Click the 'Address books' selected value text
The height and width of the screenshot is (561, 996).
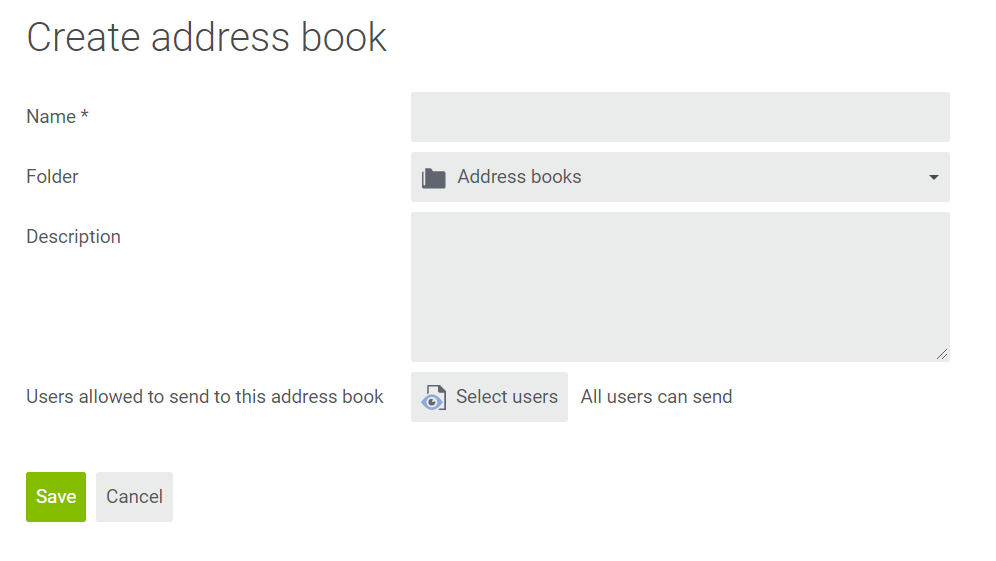pos(520,177)
